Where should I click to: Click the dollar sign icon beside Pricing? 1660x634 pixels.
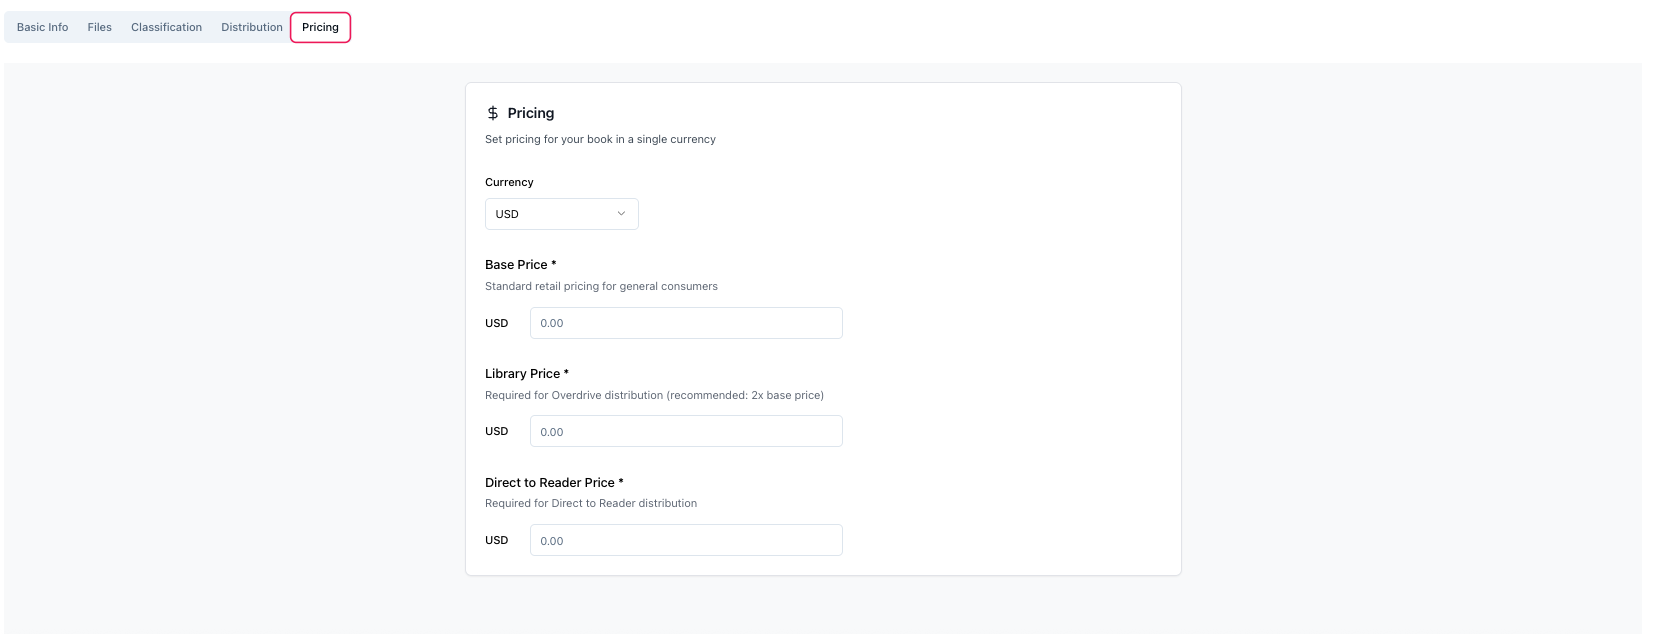493,113
